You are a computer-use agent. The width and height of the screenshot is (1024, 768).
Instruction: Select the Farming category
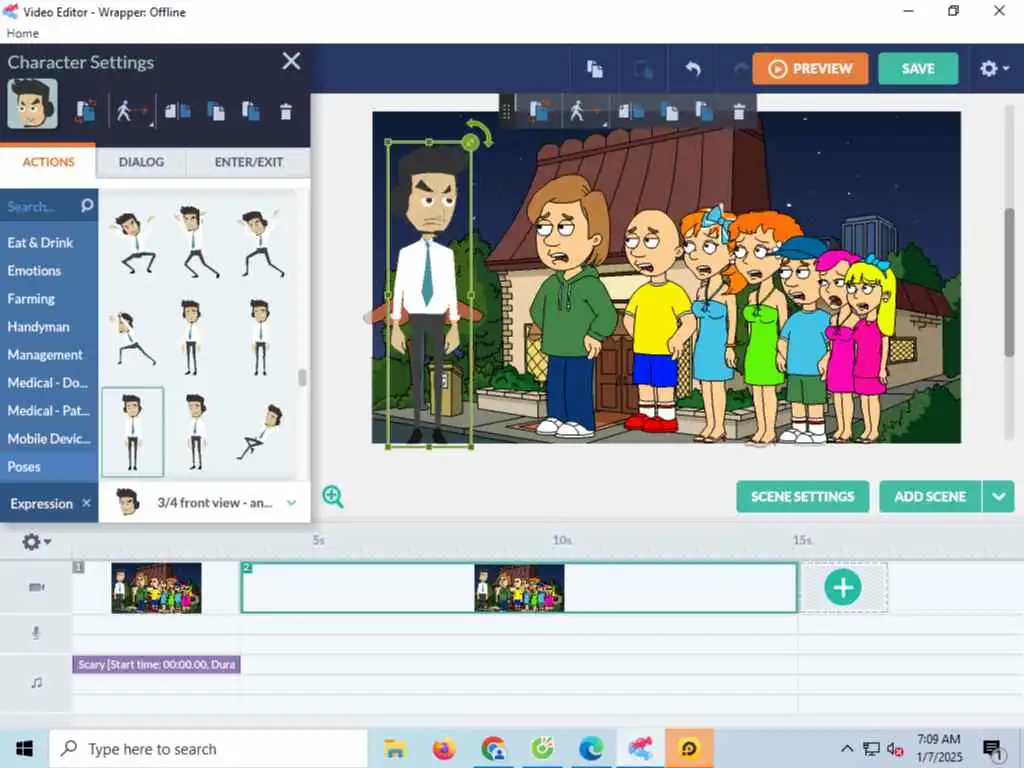pyautogui.click(x=31, y=298)
